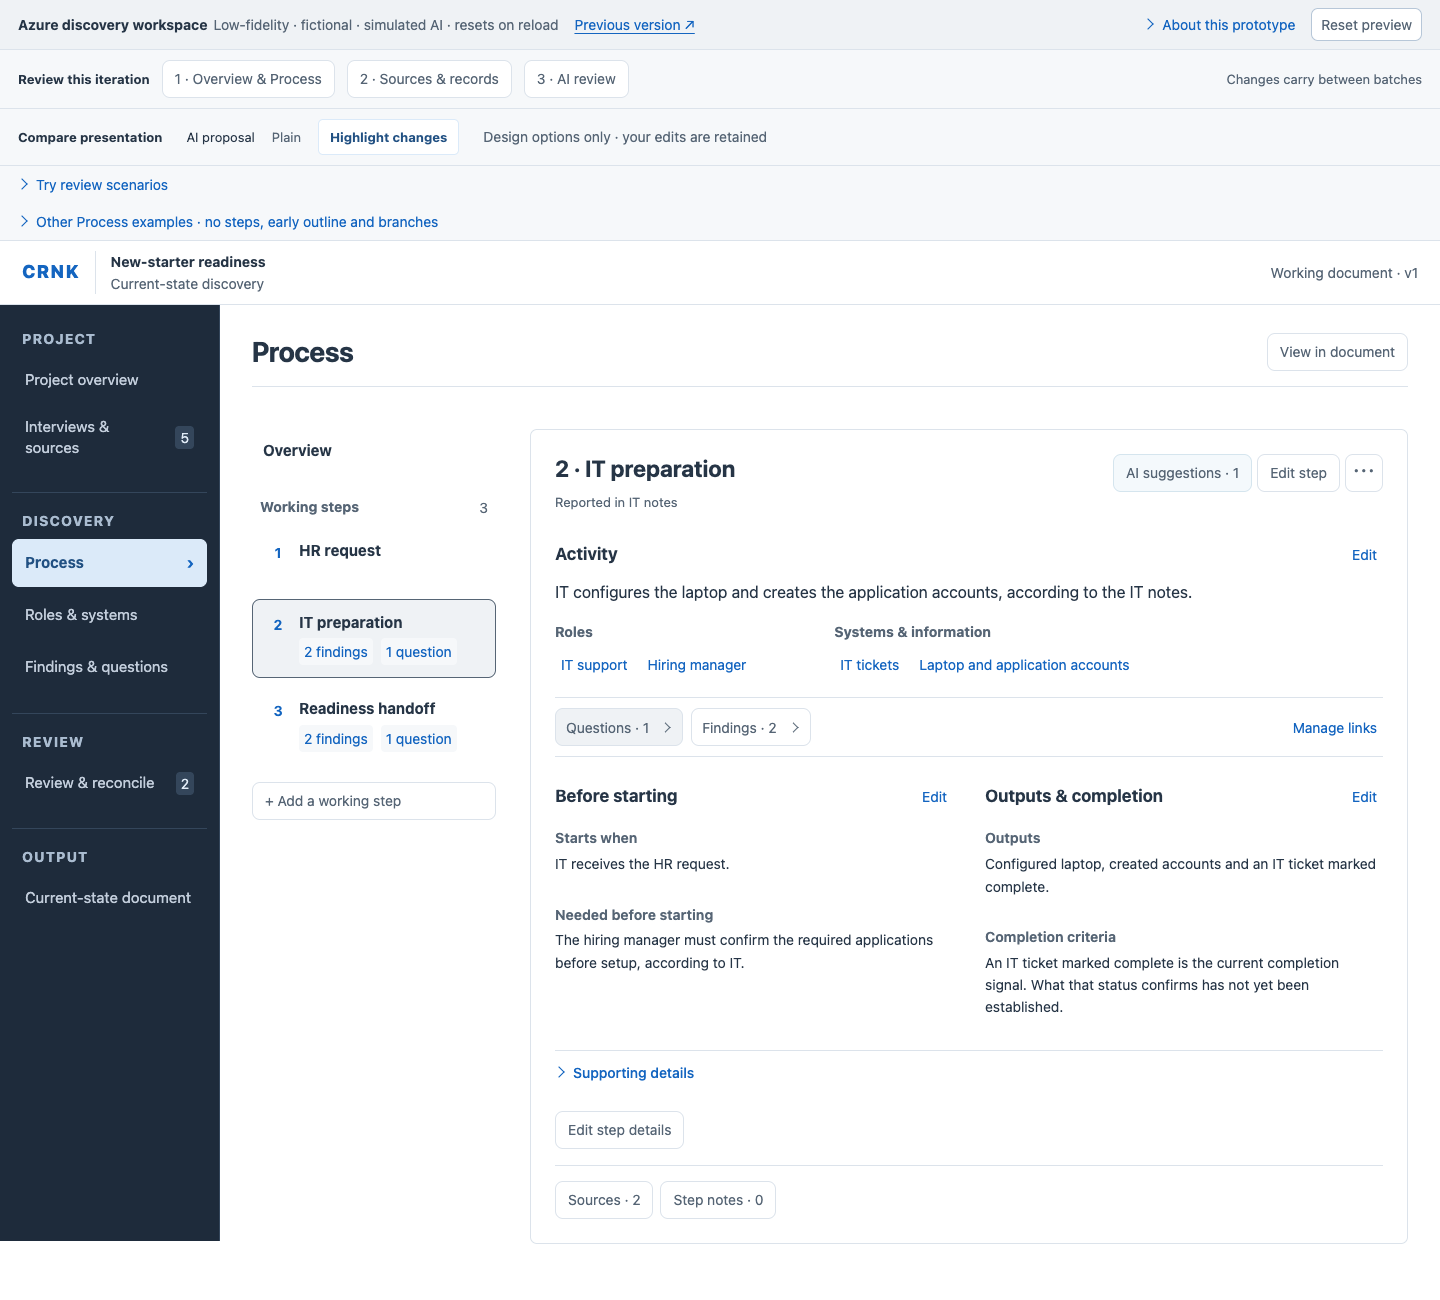Select working step 1 HR request

(374, 551)
